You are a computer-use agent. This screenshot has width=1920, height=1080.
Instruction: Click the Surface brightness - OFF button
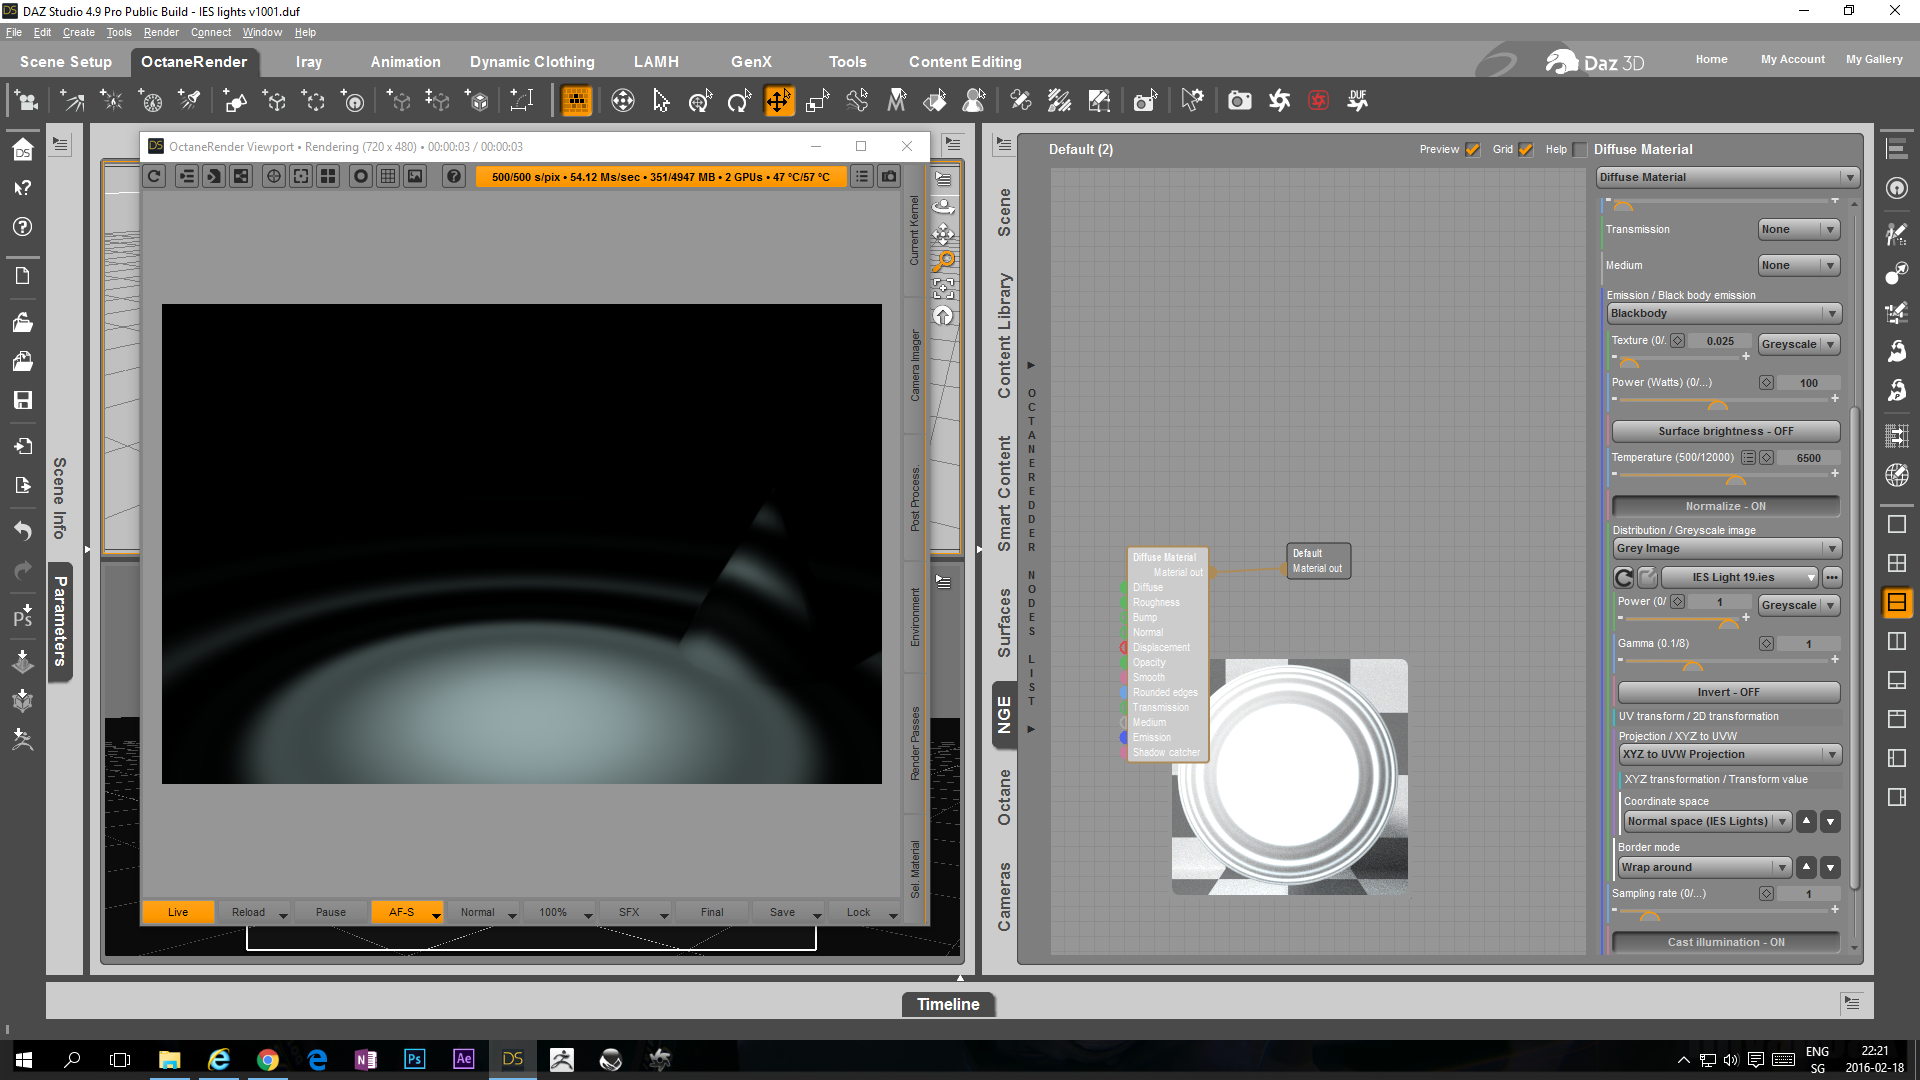[1725, 432]
